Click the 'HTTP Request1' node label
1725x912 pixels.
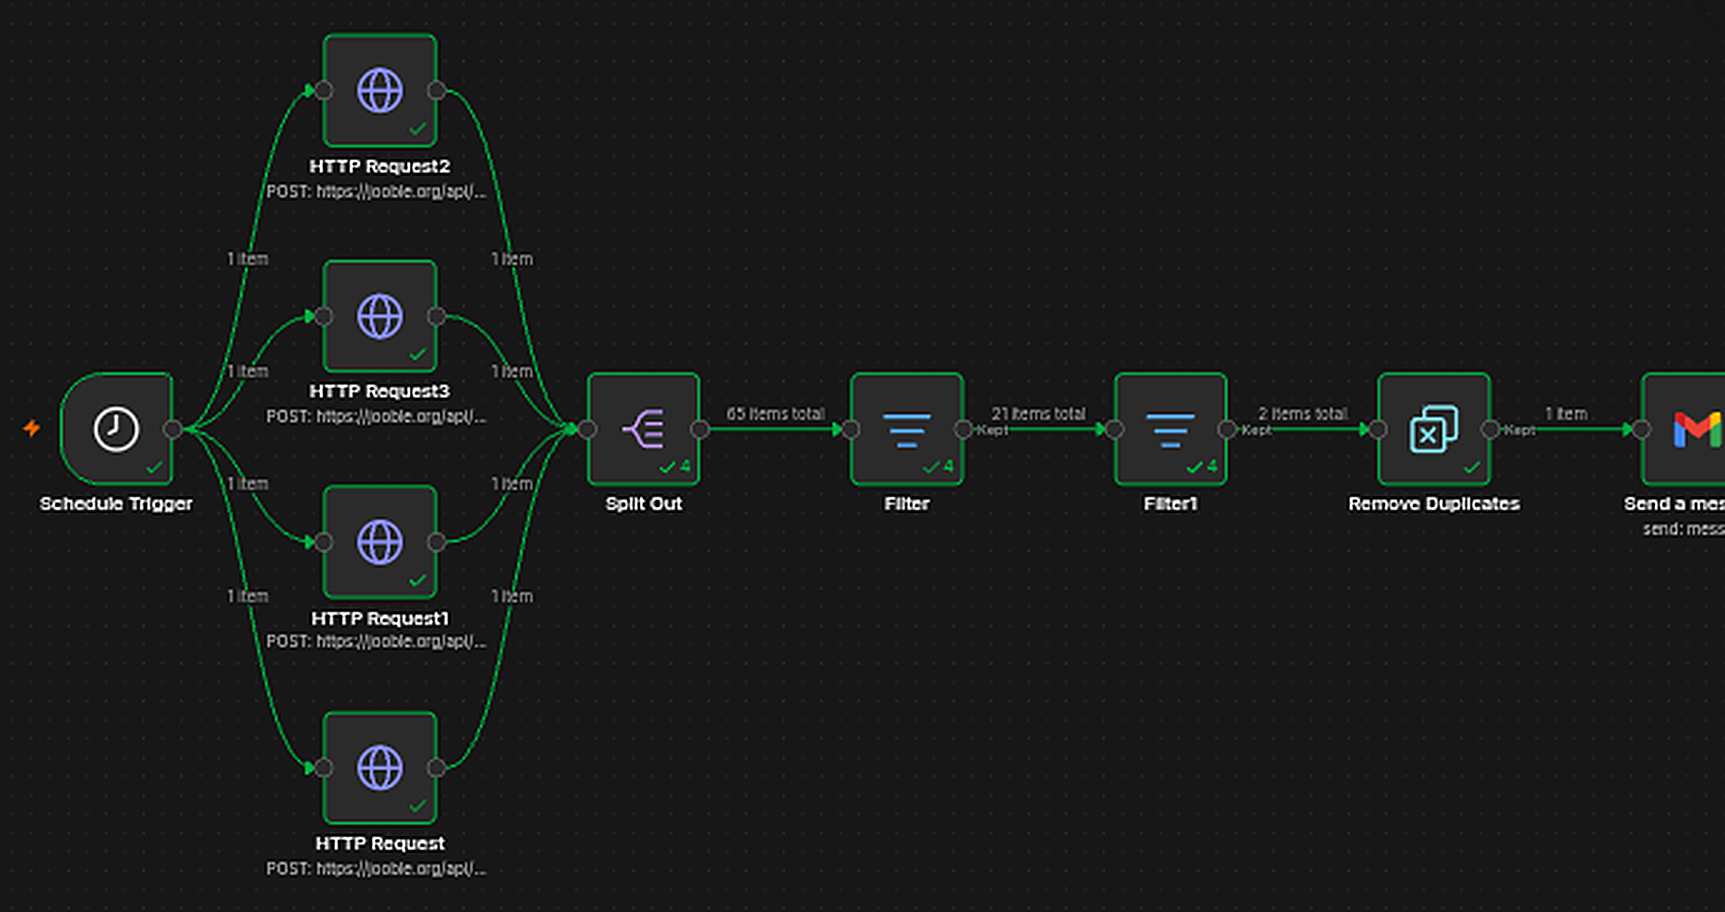380,618
